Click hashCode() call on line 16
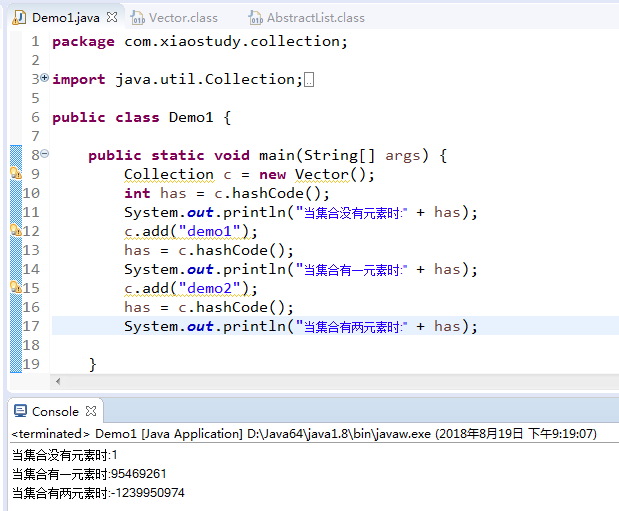 240,307
